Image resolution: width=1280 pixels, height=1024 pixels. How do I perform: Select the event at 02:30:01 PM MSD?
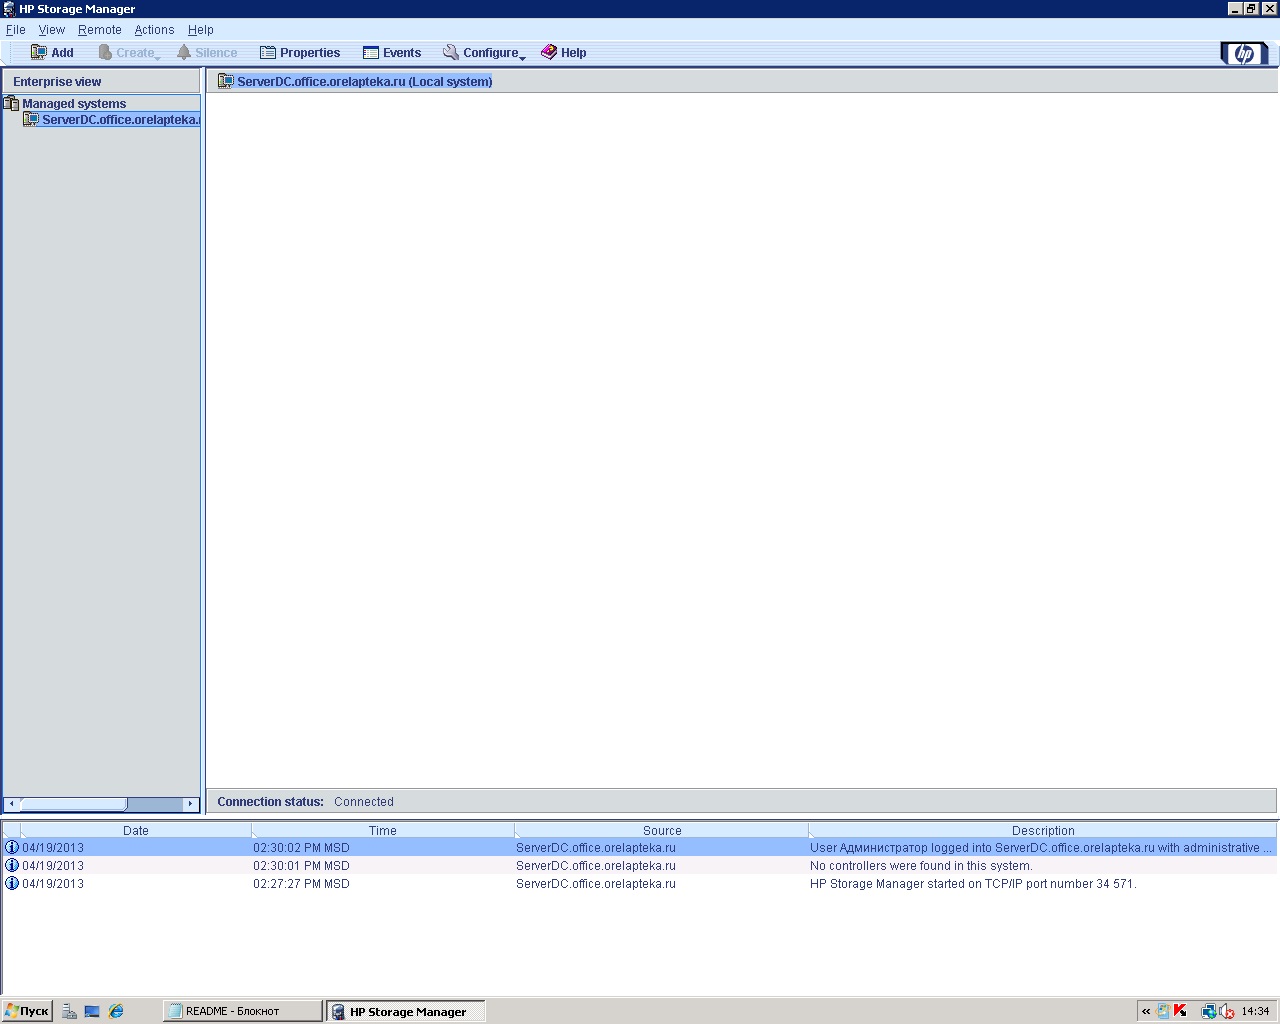click(x=640, y=866)
